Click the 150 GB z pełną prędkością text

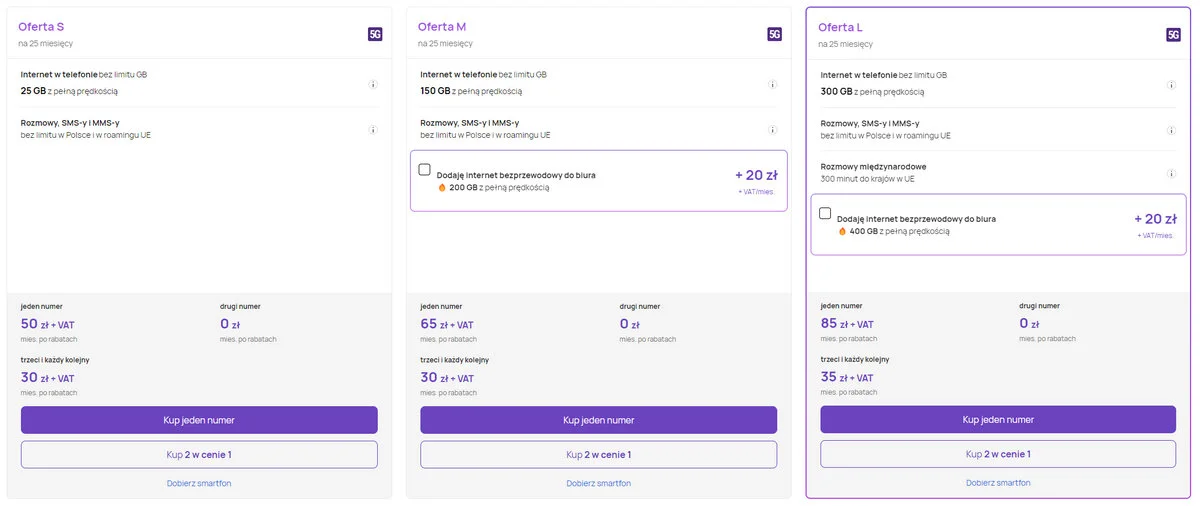[x=471, y=91]
